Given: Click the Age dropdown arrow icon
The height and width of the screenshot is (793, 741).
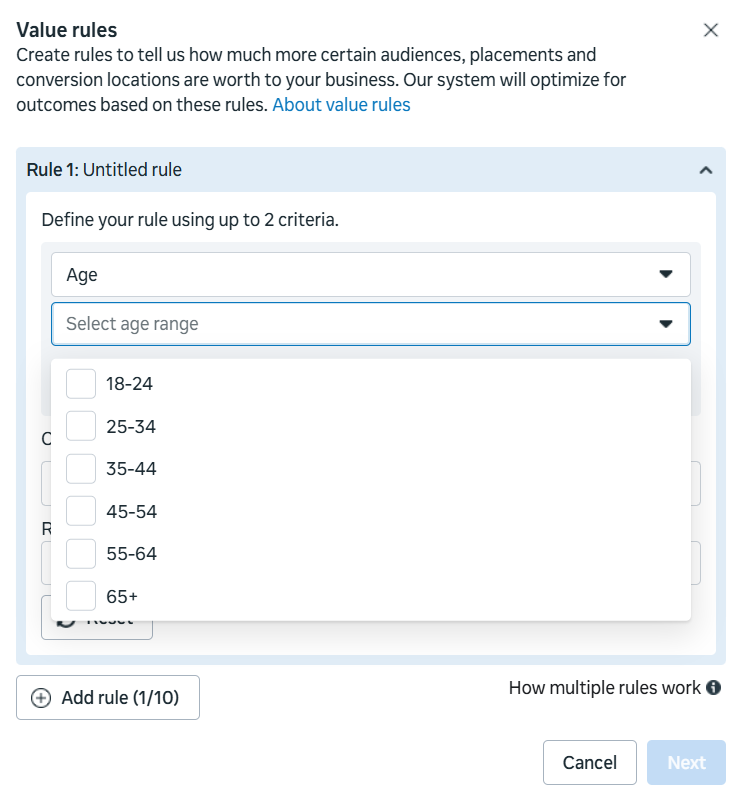Looking at the screenshot, I should (666, 274).
